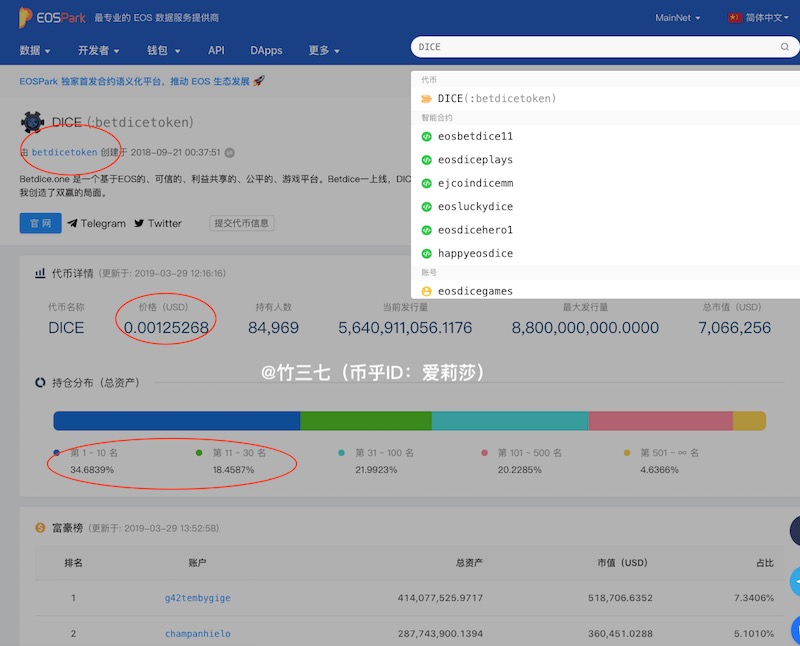800x646 pixels.
Task: Open the Twitter link
Action: pos(158,223)
